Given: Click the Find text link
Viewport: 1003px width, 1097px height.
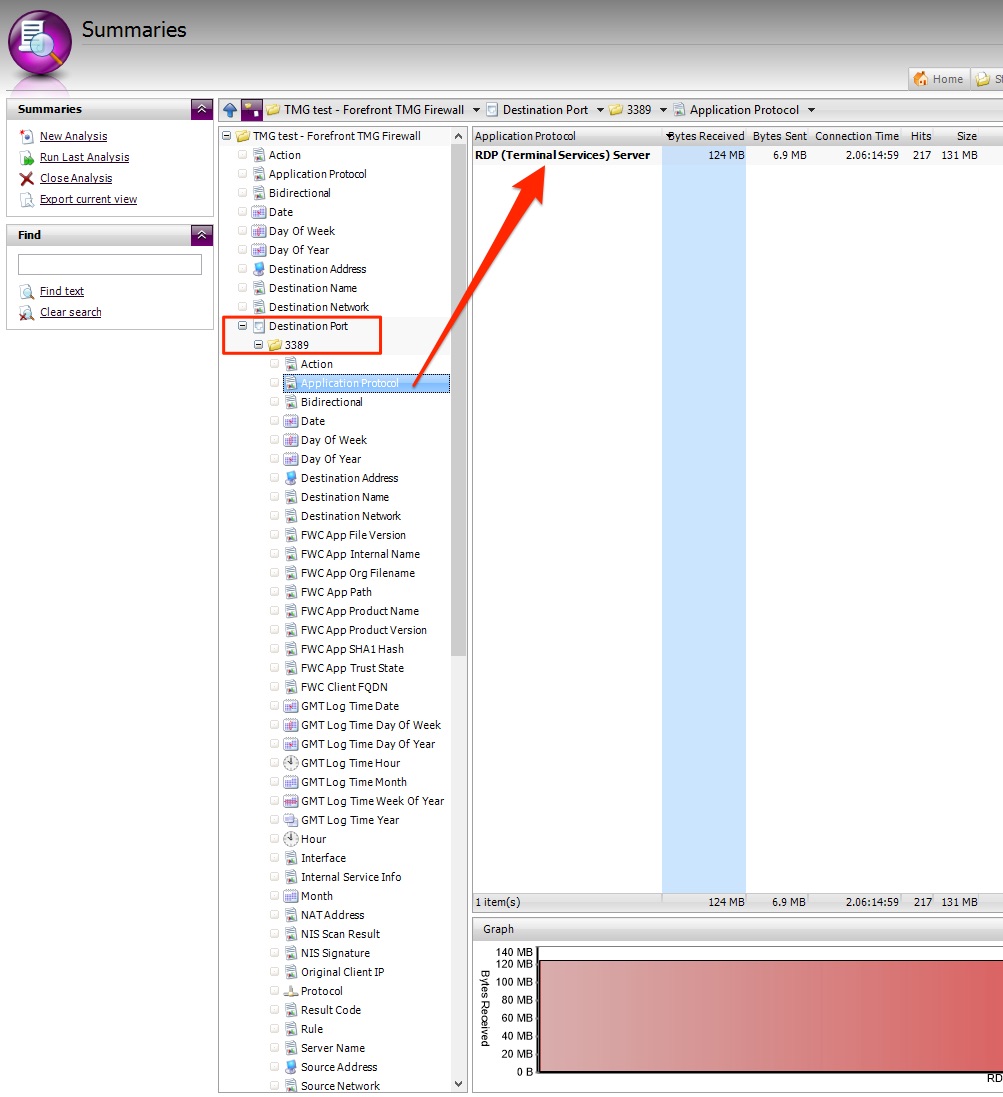Looking at the screenshot, I should 62,291.
